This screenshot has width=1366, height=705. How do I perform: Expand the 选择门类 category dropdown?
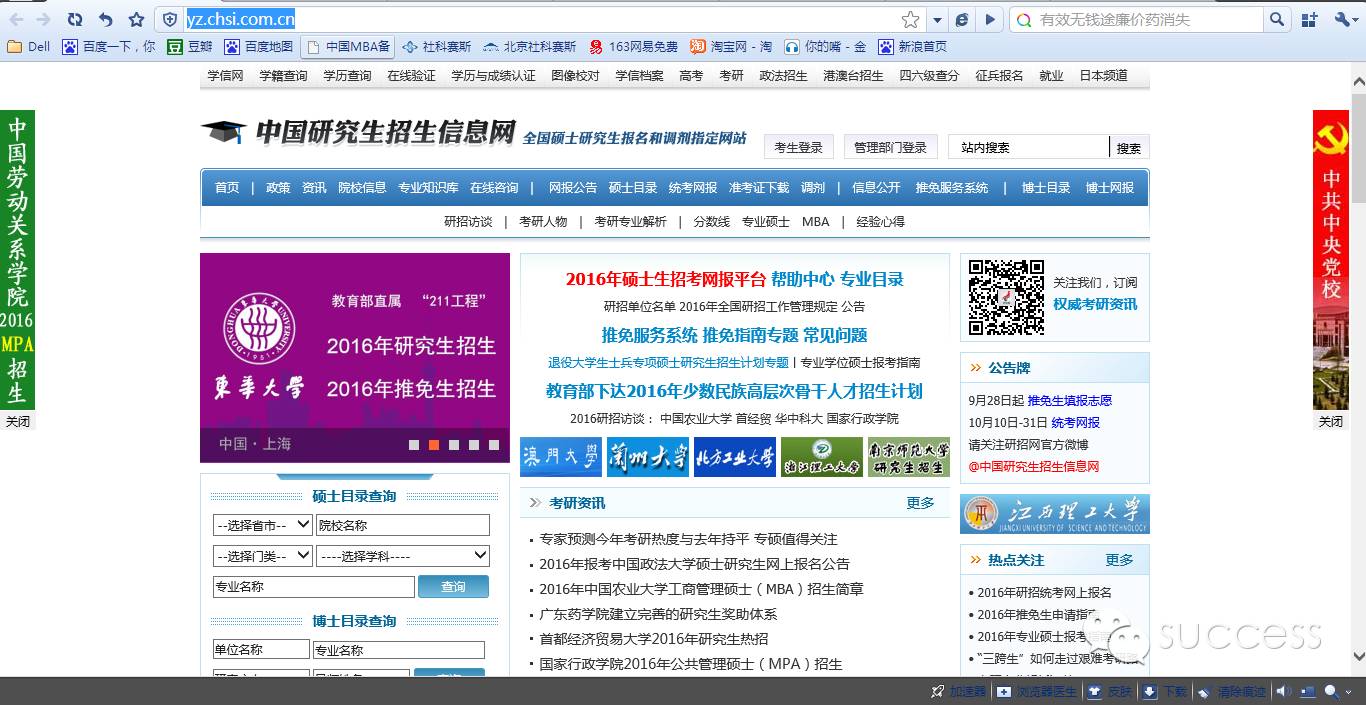(x=262, y=556)
